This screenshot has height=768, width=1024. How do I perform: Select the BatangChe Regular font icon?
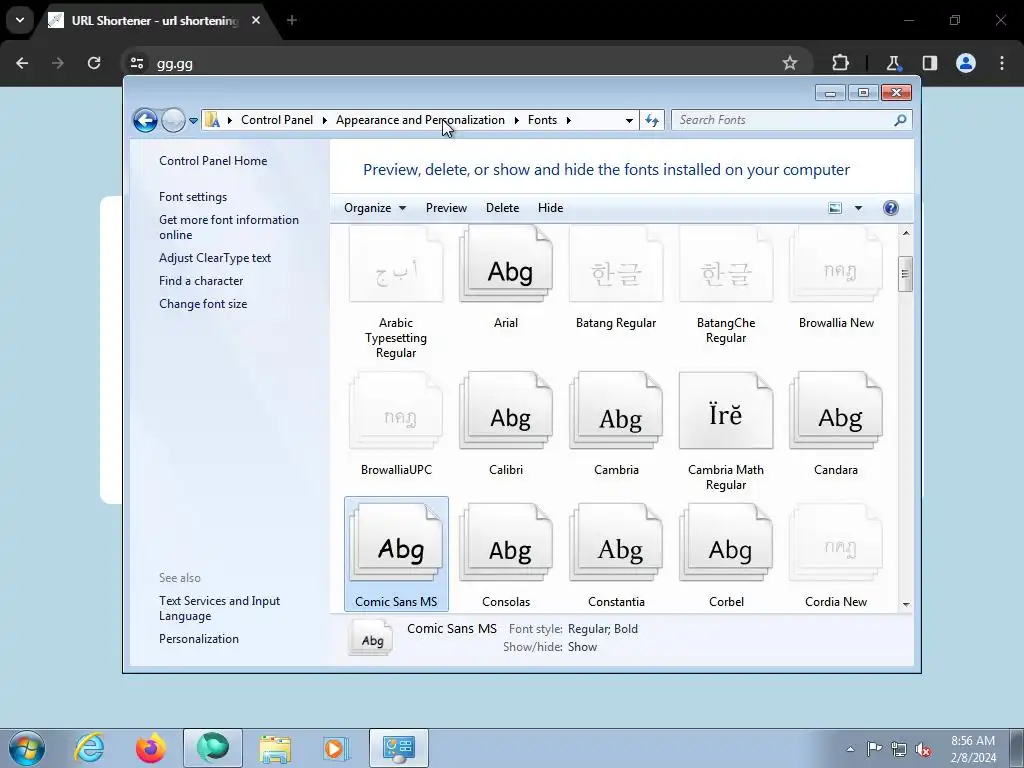click(726, 264)
